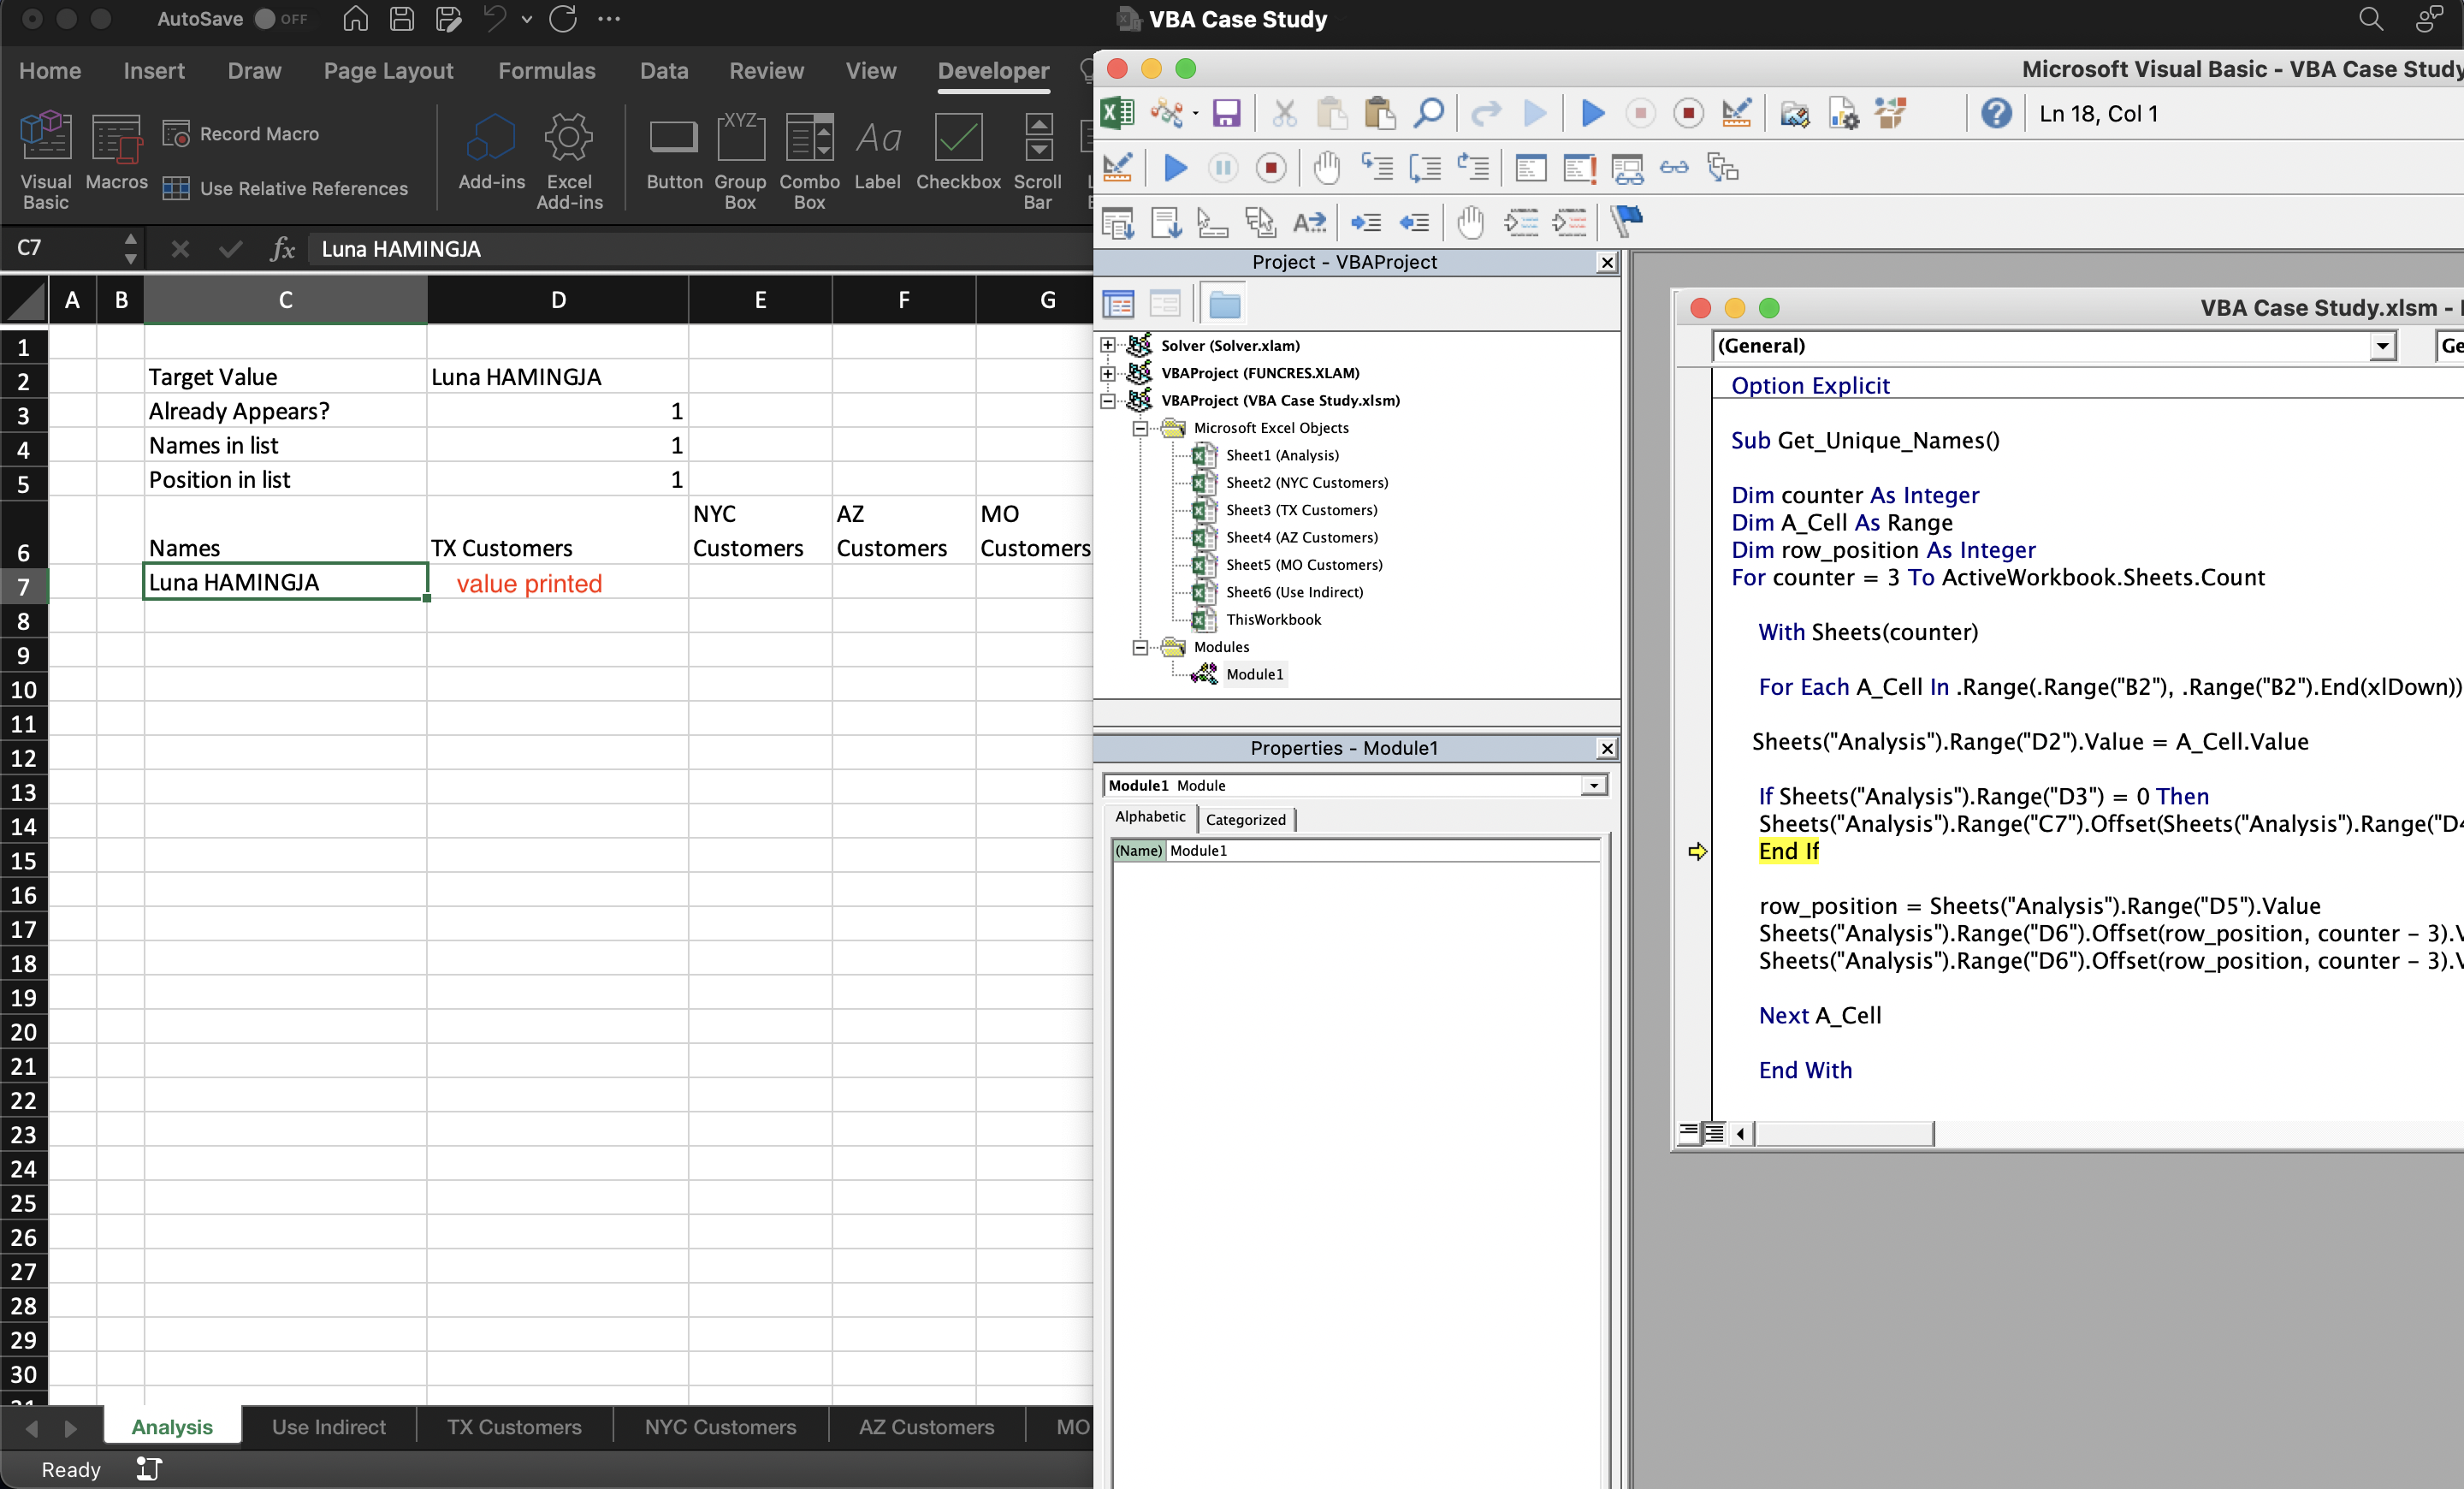Open VBA help question mark icon
Screen dimensions: 2464x1489
point(1995,113)
